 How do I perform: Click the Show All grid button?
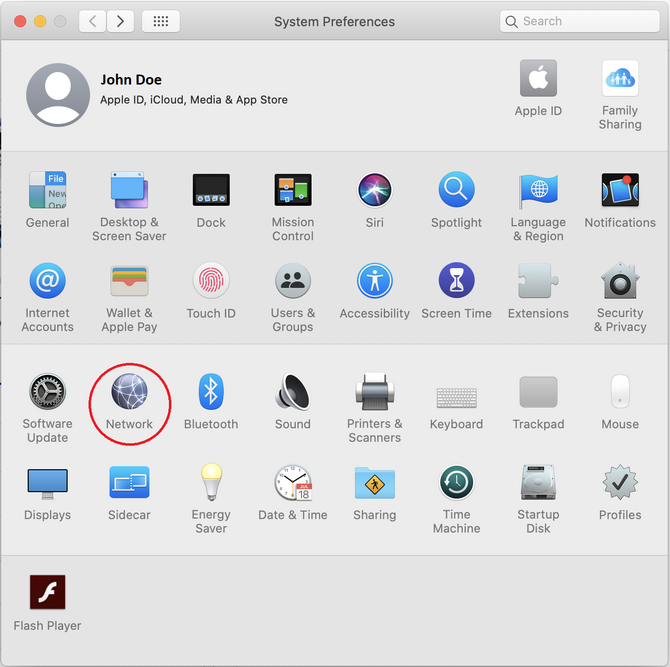161,21
